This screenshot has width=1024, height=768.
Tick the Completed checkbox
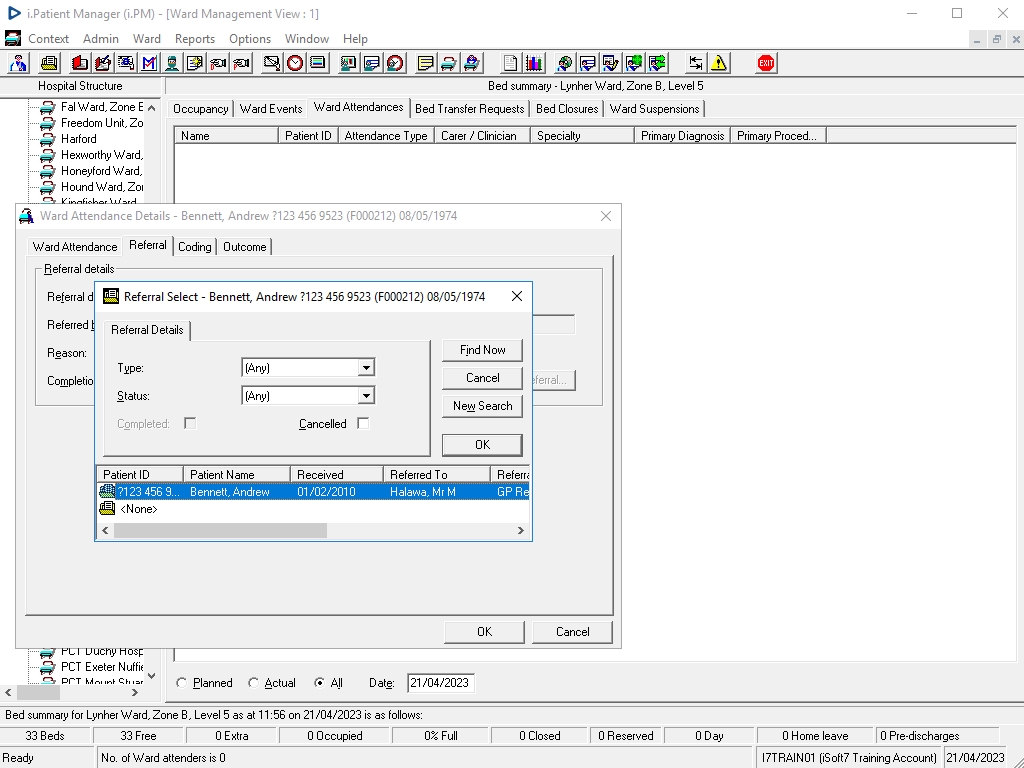pyautogui.click(x=190, y=424)
